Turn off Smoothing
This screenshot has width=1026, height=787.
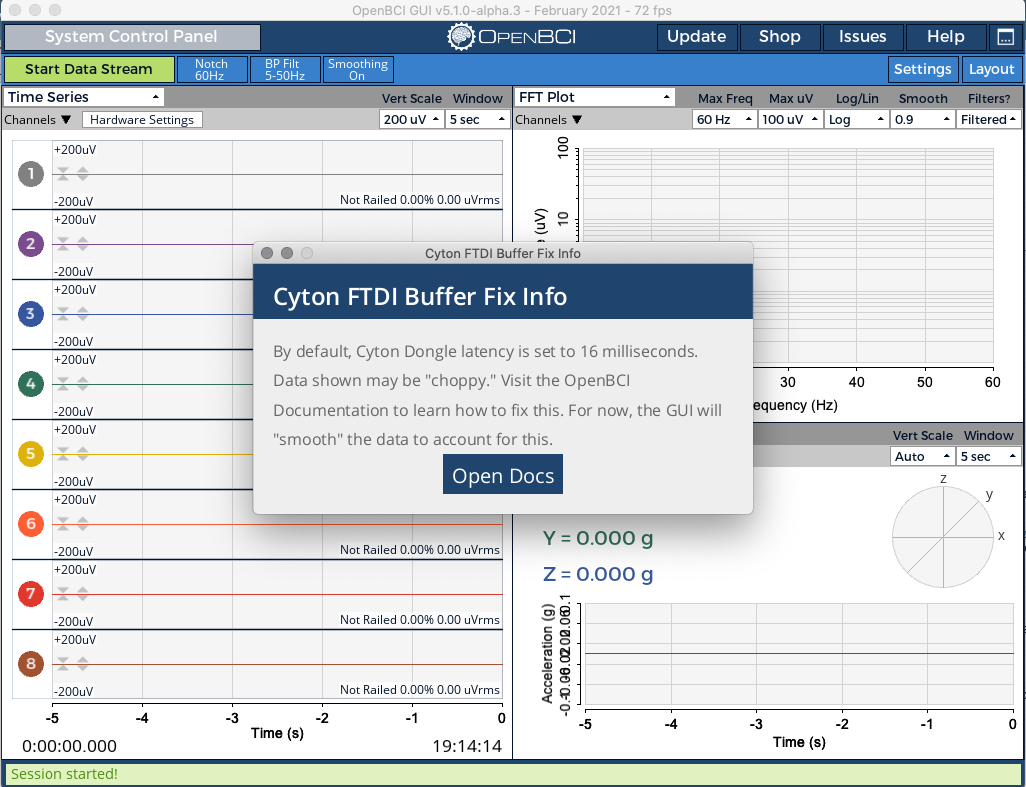(x=358, y=69)
